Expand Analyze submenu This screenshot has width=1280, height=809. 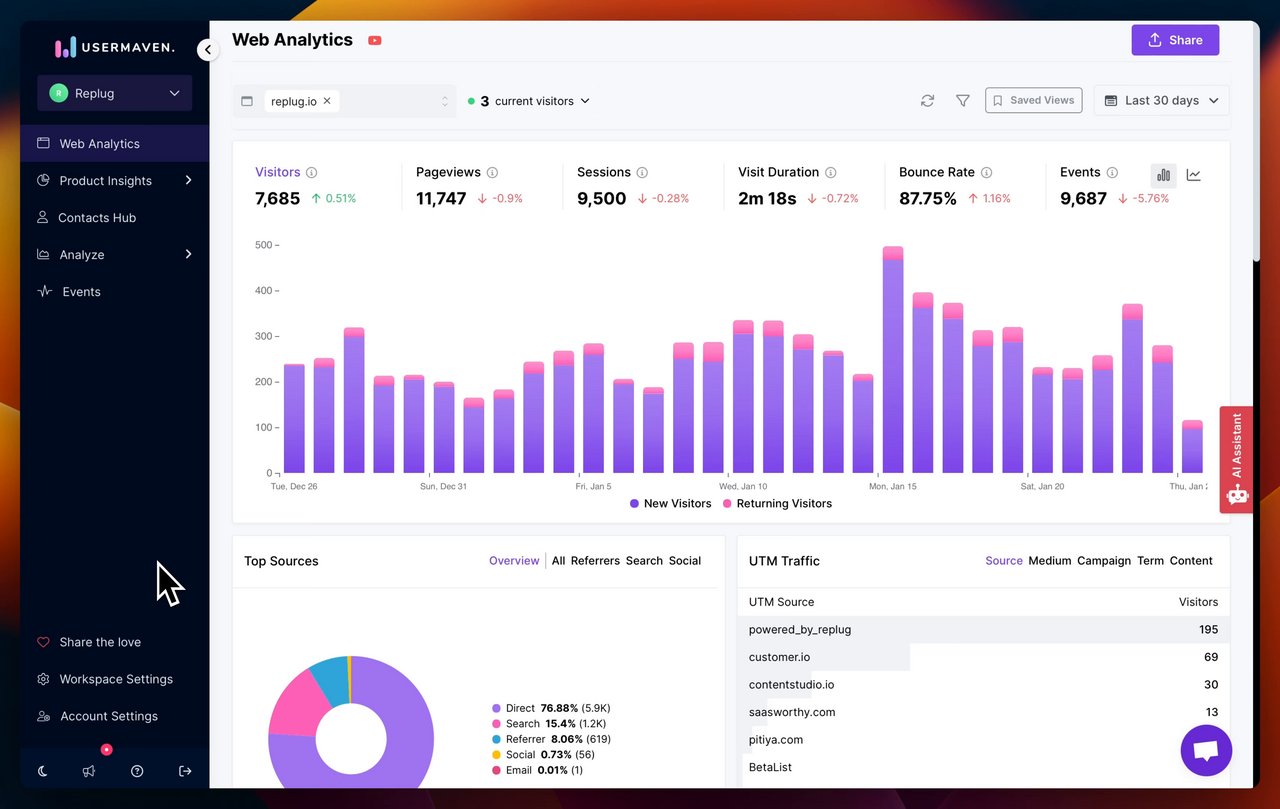click(x=189, y=254)
